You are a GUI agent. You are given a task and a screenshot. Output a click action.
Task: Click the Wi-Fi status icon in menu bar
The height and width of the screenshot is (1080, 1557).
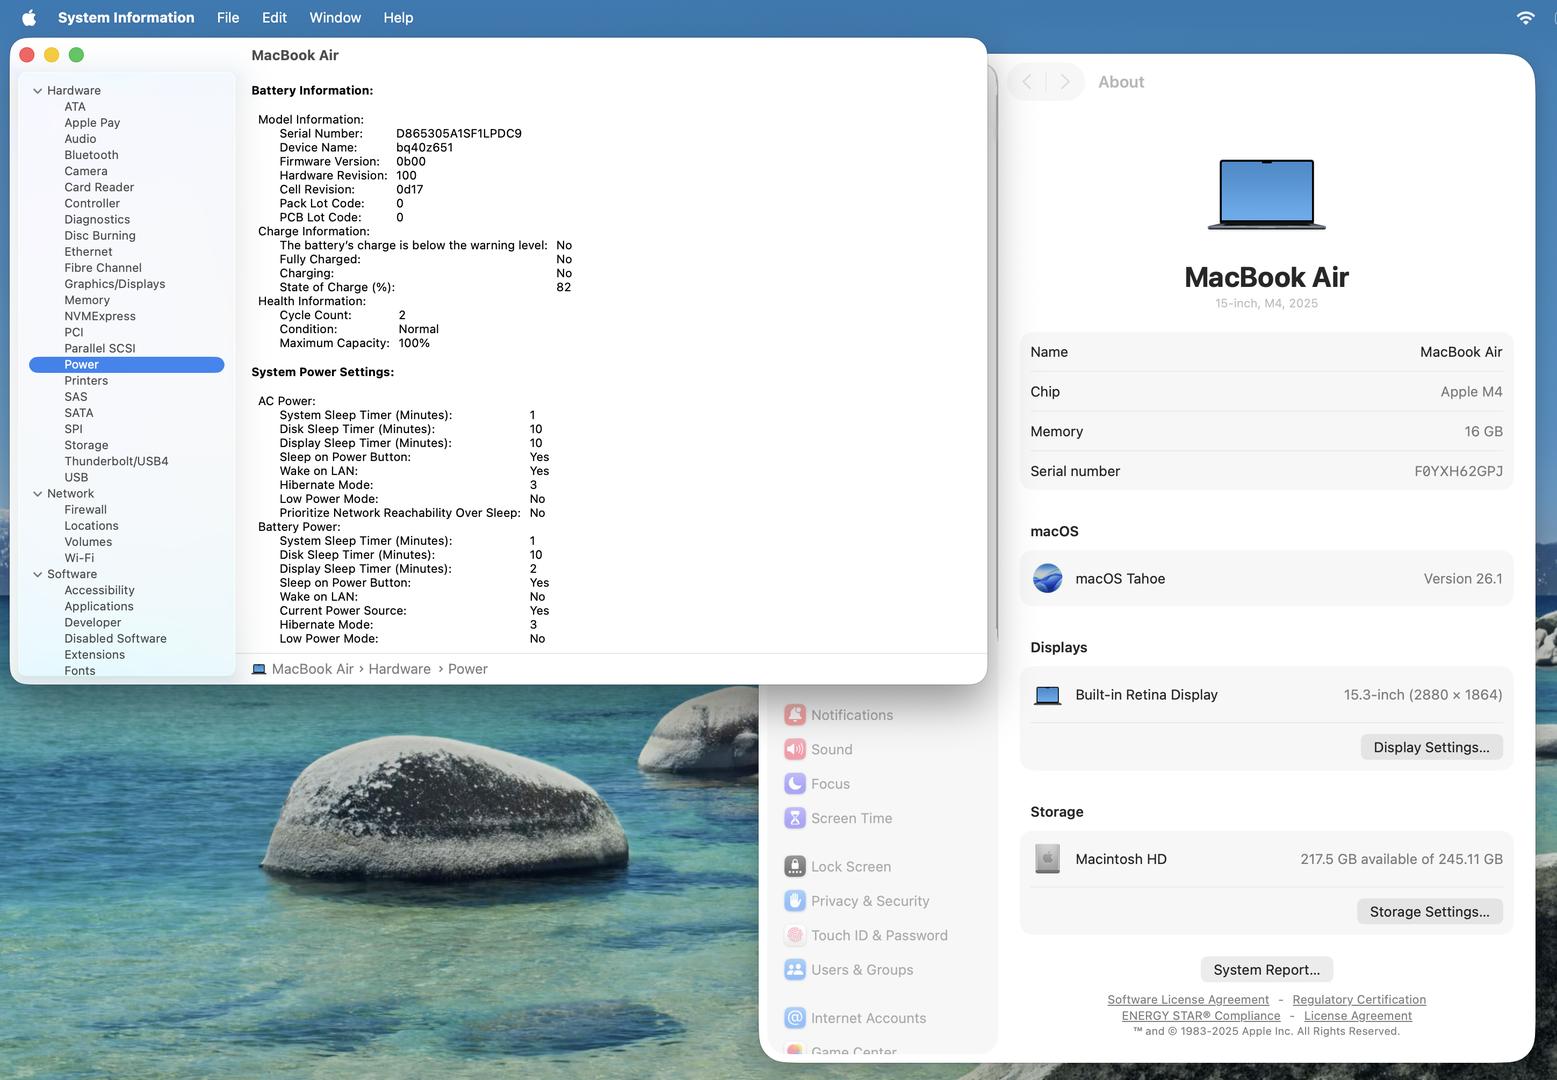[x=1525, y=18]
